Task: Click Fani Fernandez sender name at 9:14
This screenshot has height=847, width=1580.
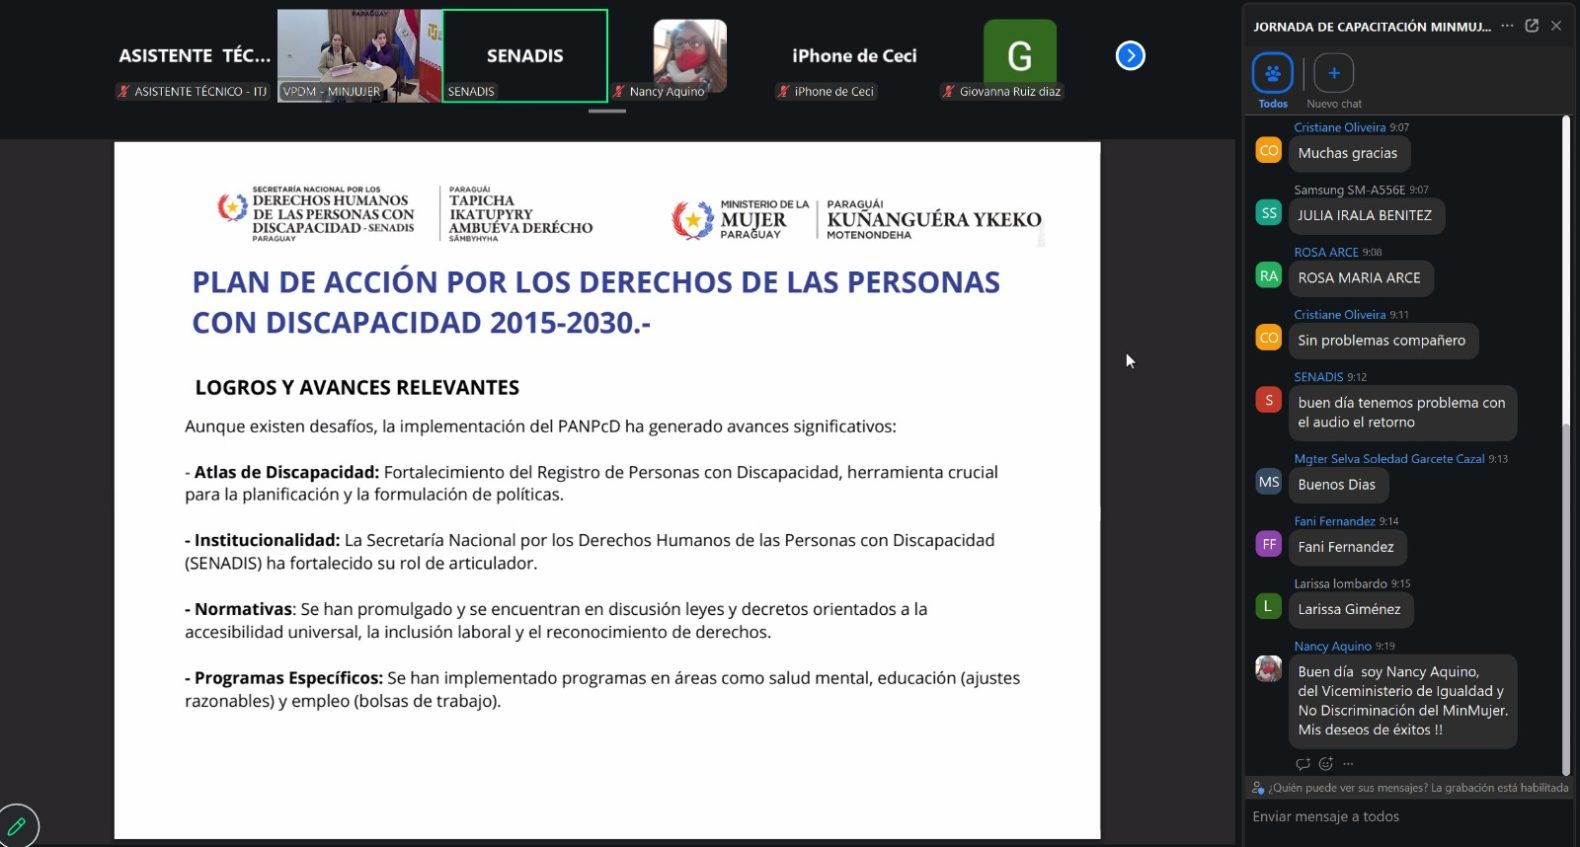Action: (1334, 521)
